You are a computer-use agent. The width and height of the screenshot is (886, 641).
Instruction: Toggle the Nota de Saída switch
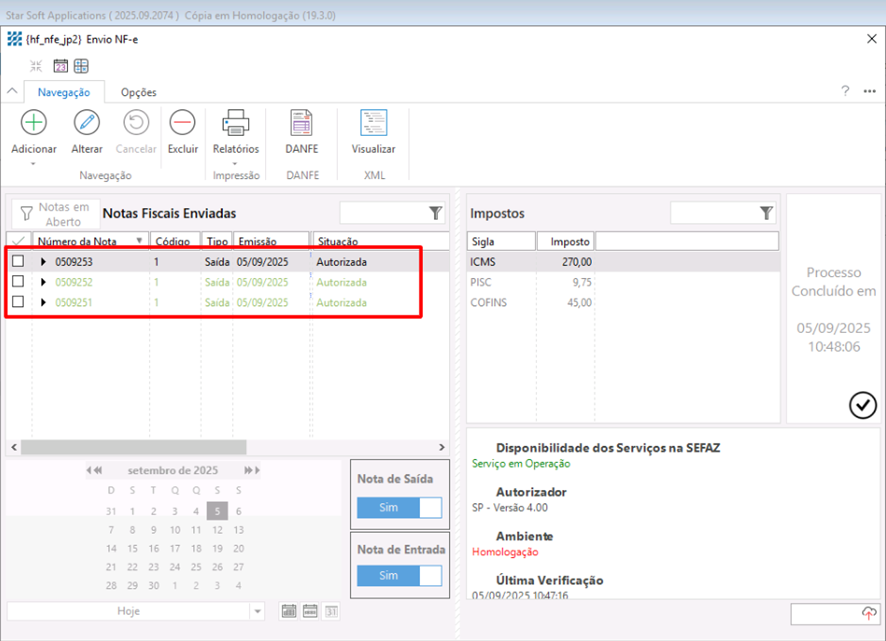[x=399, y=508]
